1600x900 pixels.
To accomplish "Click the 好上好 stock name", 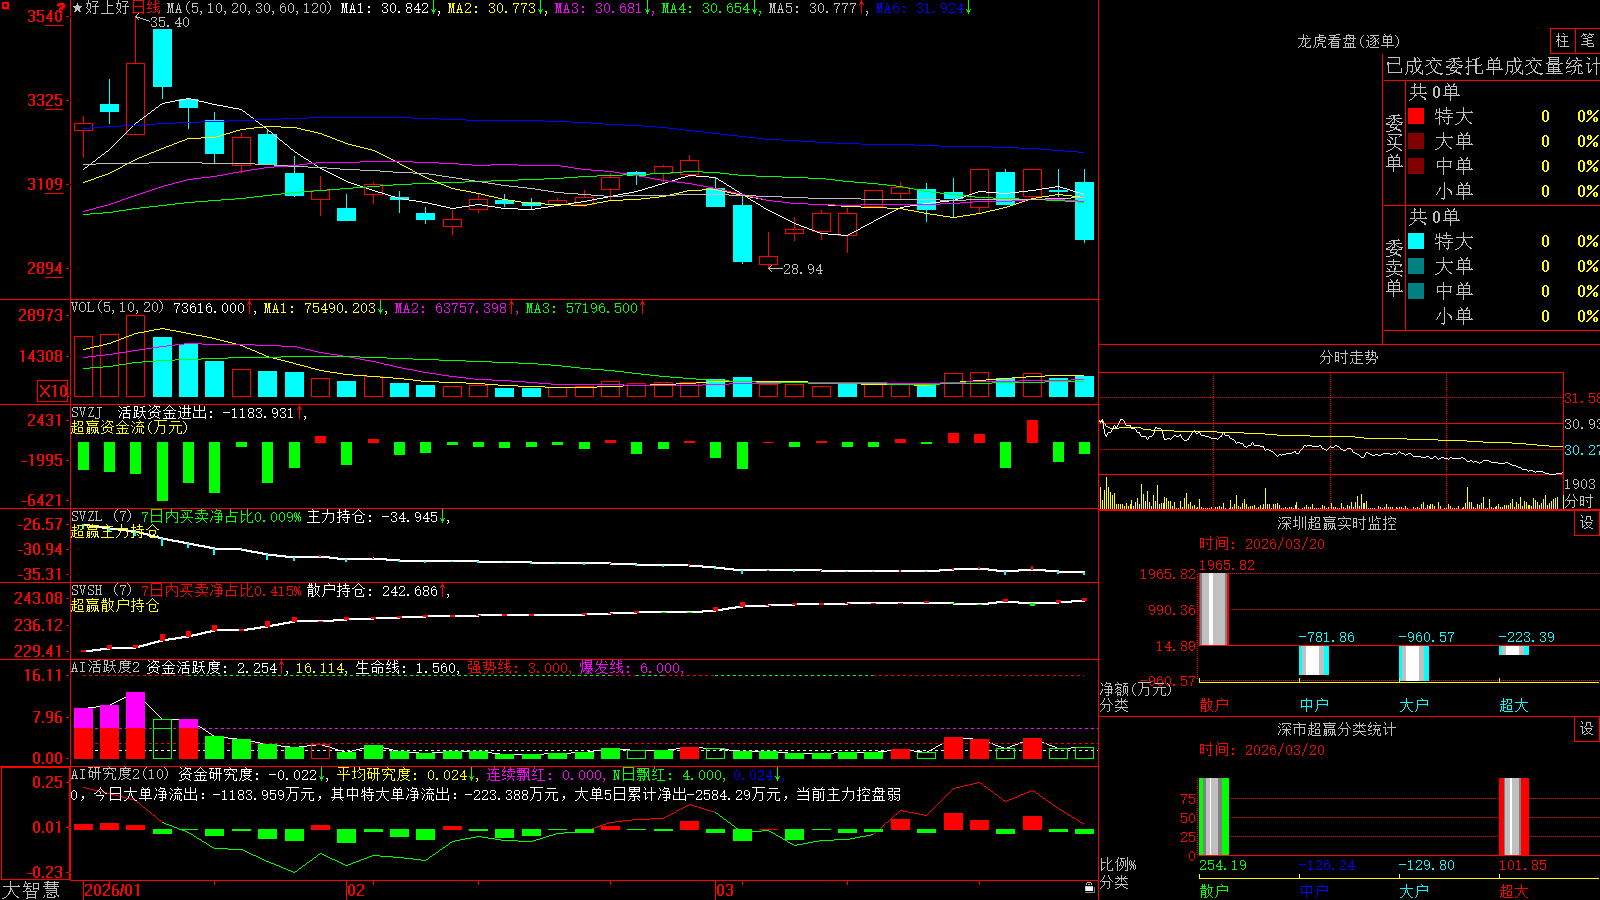I will 107,8.
